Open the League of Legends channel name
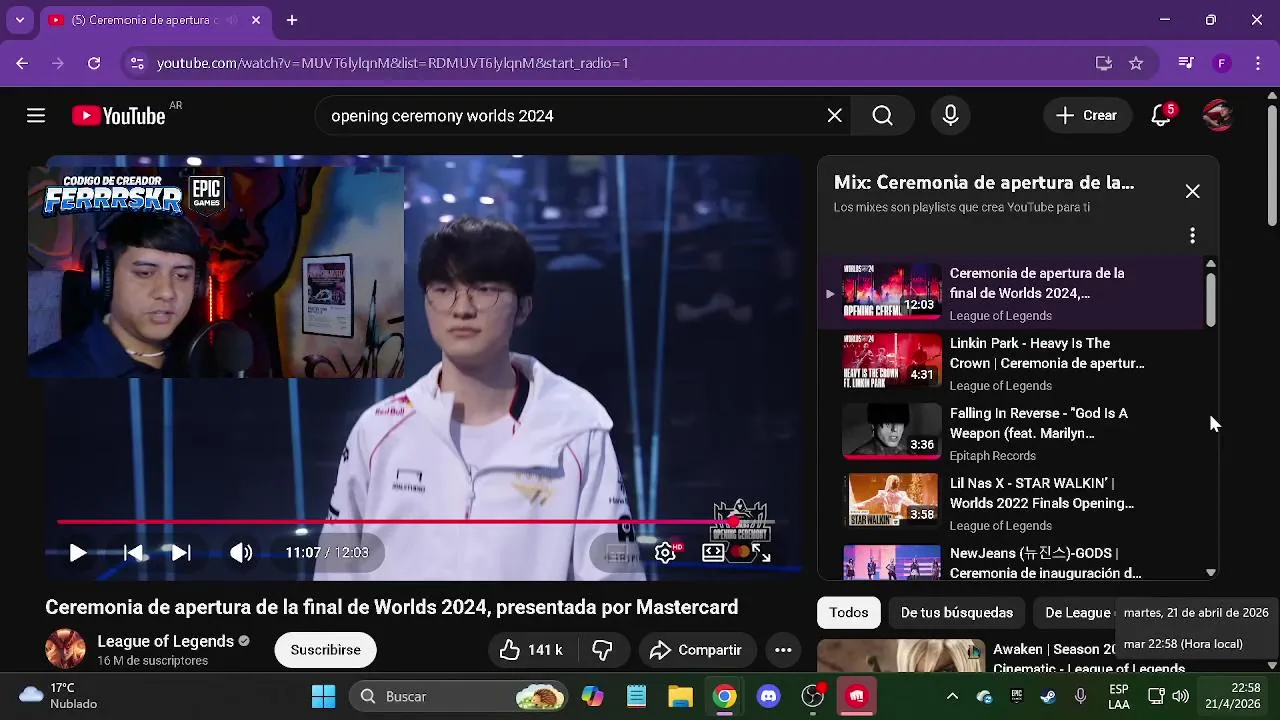 point(165,641)
